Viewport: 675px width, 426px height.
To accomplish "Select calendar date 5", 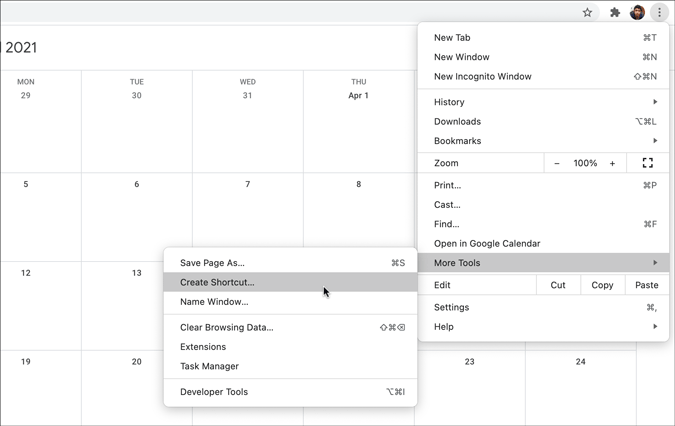I will click(26, 184).
